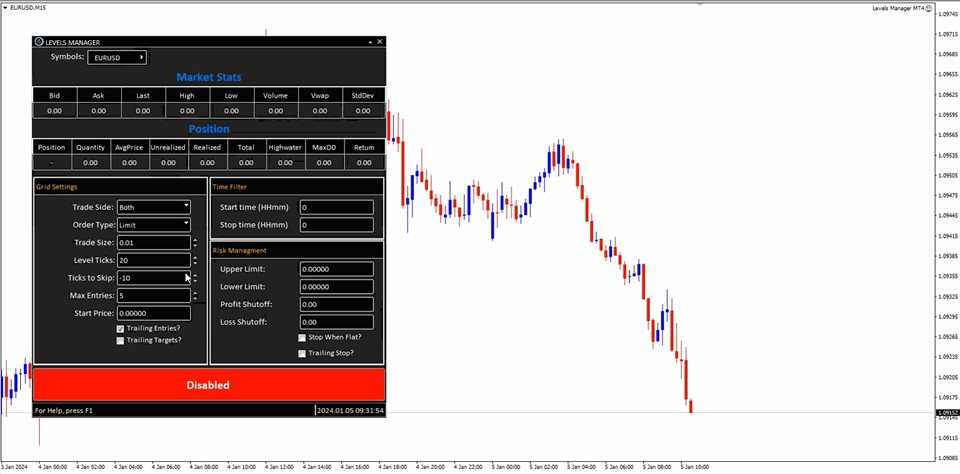The height and width of the screenshot is (474, 960).
Task: Click the Market Stats heading
Action: (209, 77)
